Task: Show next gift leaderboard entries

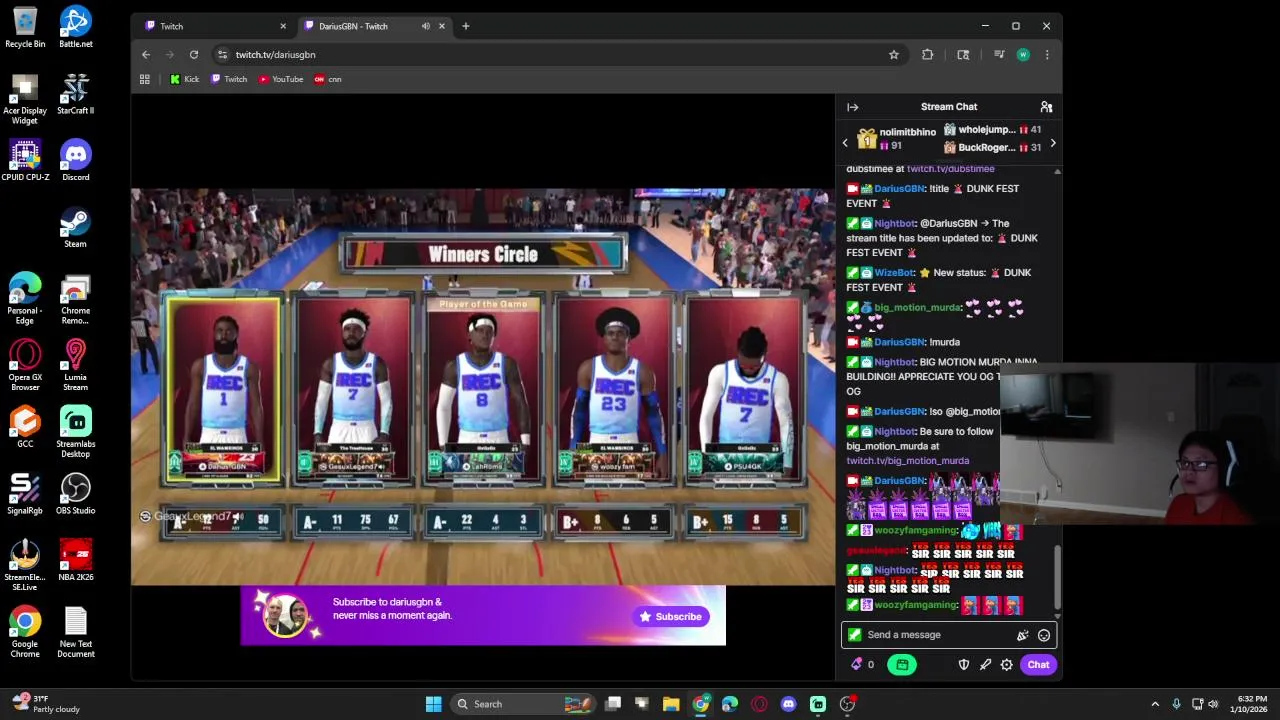Action: coord(1053,143)
